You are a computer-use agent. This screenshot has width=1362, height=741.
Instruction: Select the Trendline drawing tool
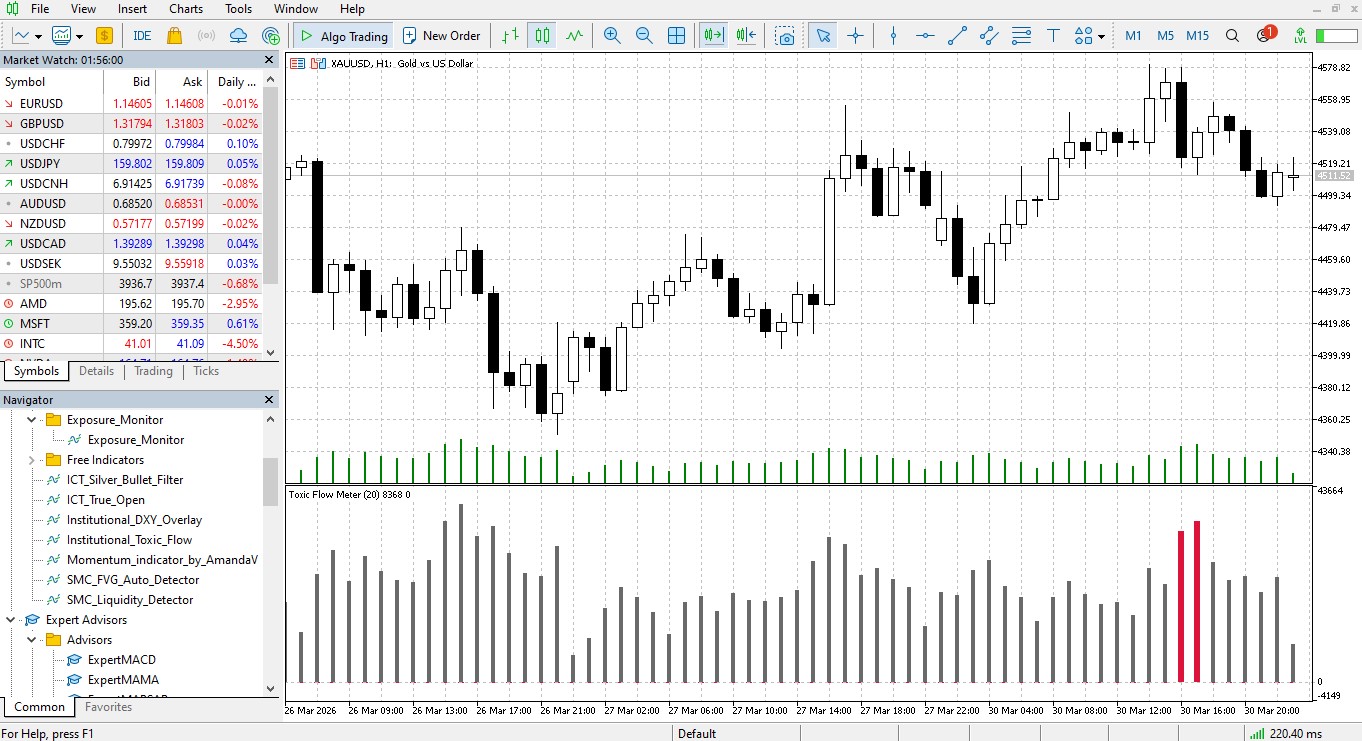click(957, 35)
